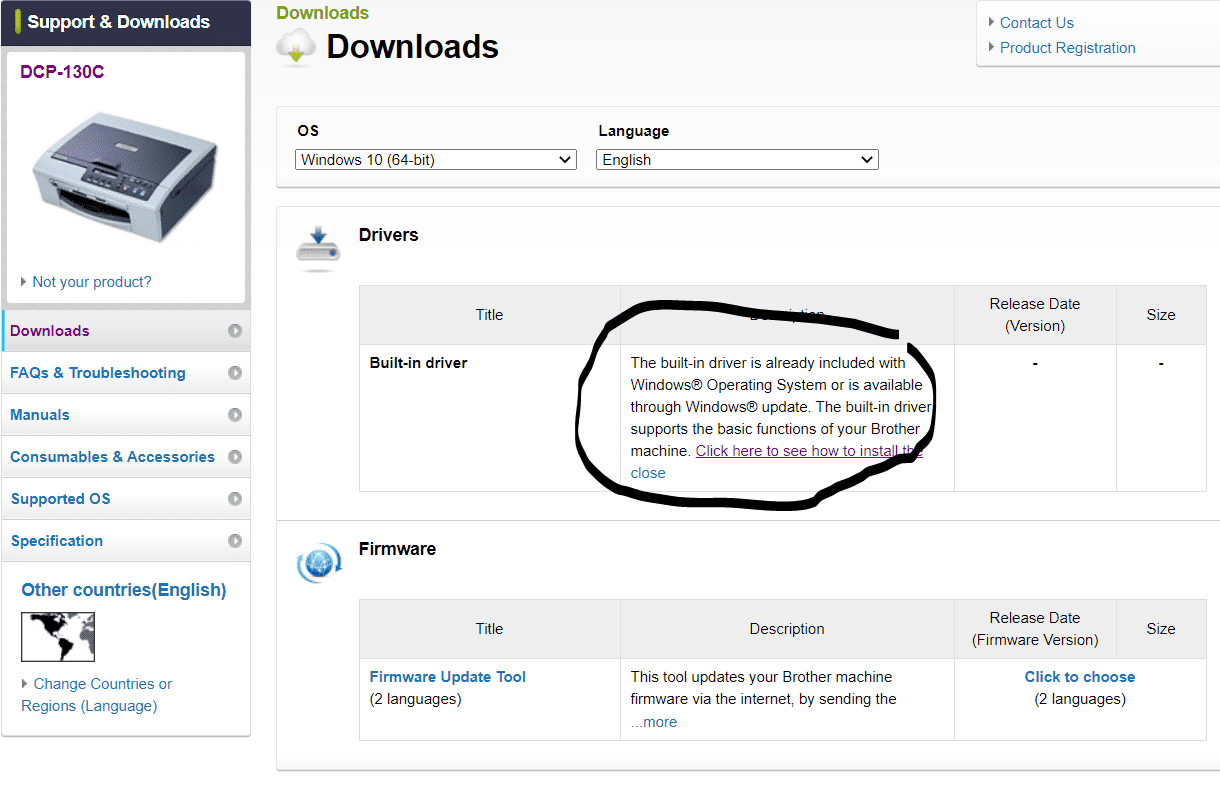Open the OS dropdown showing Windows 10 (64-bit)
Image resolution: width=1220 pixels, height=790 pixels.
pyautogui.click(x=436, y=160)
